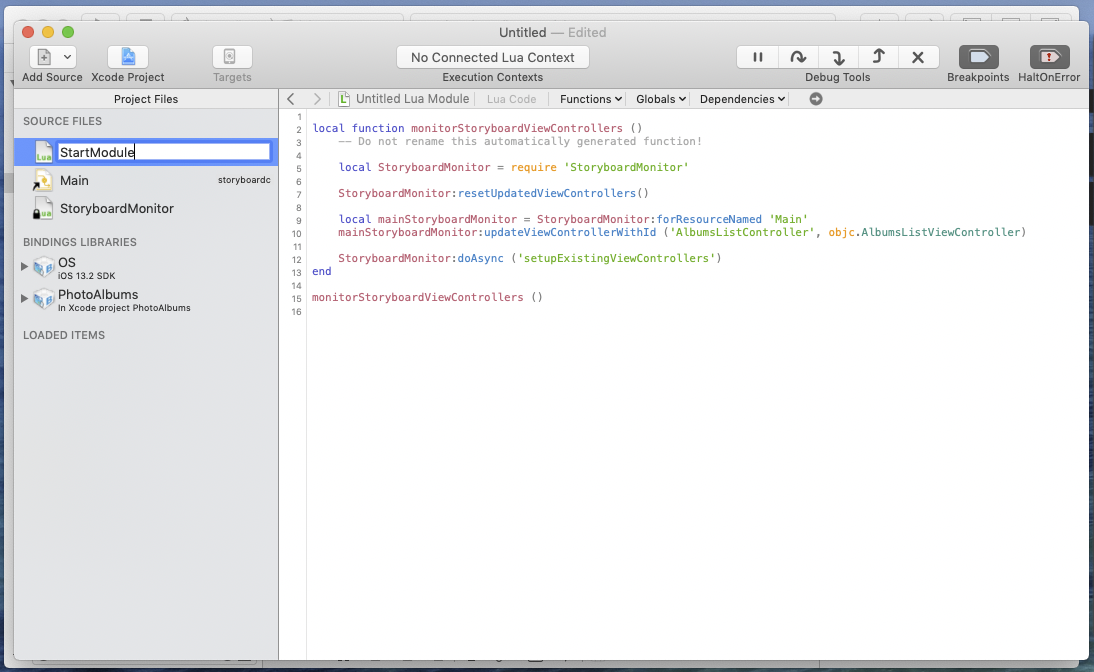Screen dimensions: 1094x672
Task: Open the Functions dropdown
Action: coord(590,99)
